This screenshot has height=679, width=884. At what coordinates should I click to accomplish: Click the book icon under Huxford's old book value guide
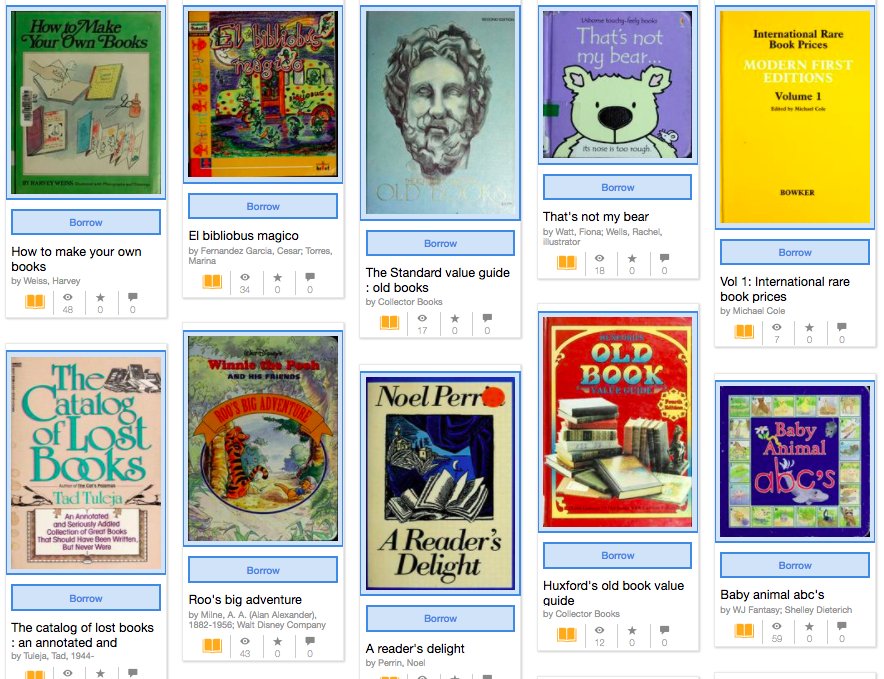[567, 634]
